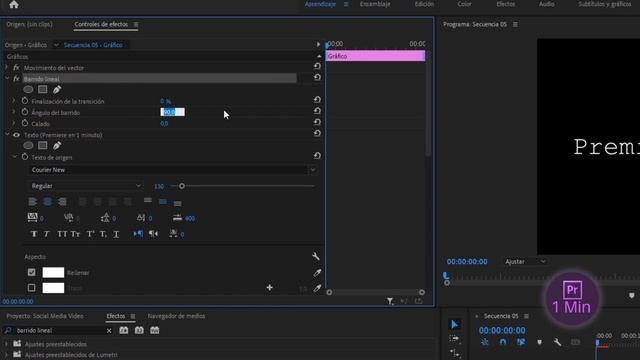This screenshot has width=640, height=360.
Task: Select rectangle mask tool under Barrido lineal
Action: pos(42,89)
